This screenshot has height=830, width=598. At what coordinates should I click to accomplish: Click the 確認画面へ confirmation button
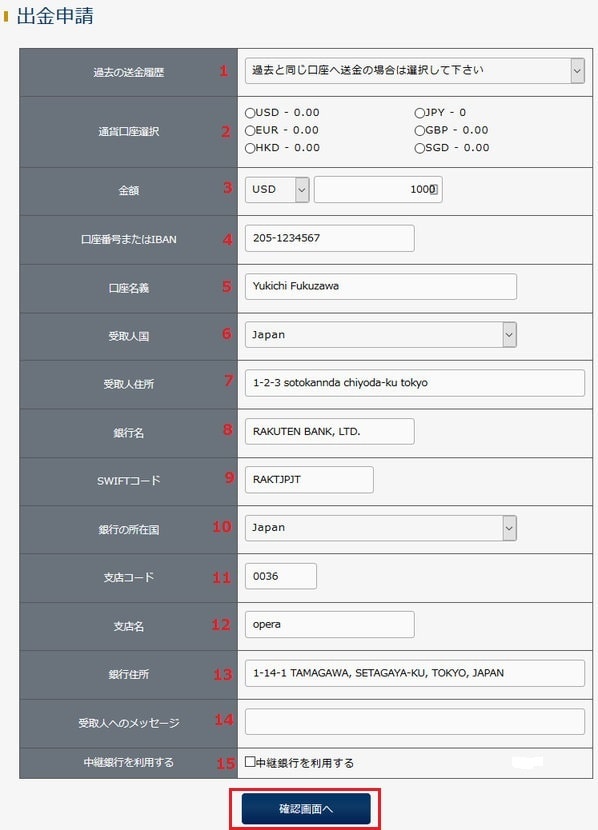tap(305, 808)
